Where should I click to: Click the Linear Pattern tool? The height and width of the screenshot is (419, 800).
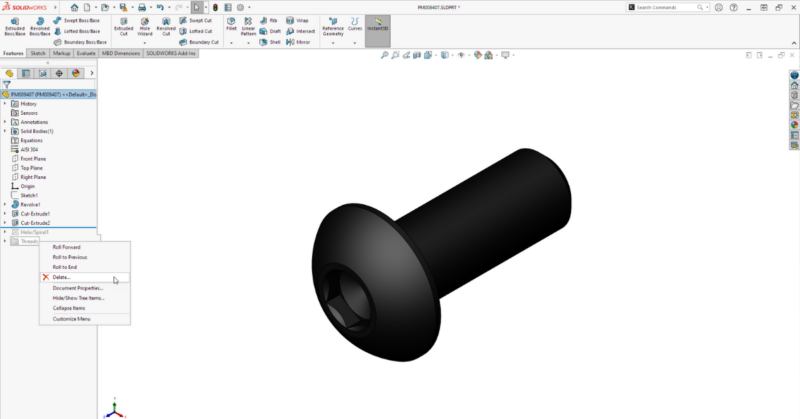coord(248,27)
